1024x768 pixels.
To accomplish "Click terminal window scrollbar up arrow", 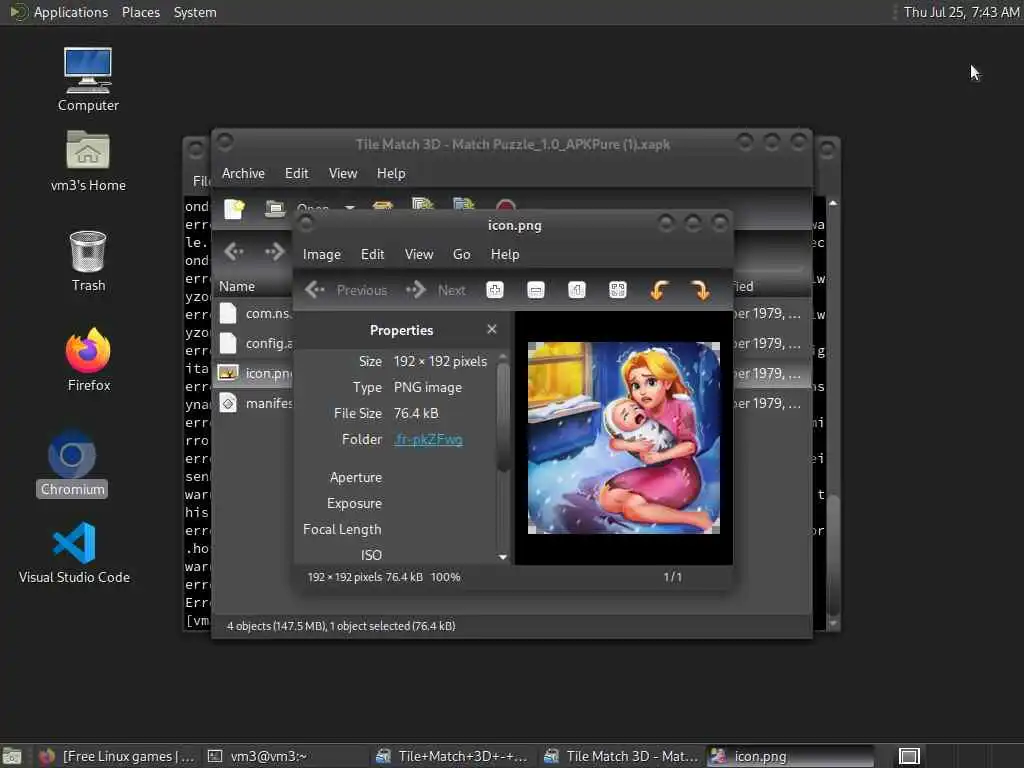I will point(833,204).
